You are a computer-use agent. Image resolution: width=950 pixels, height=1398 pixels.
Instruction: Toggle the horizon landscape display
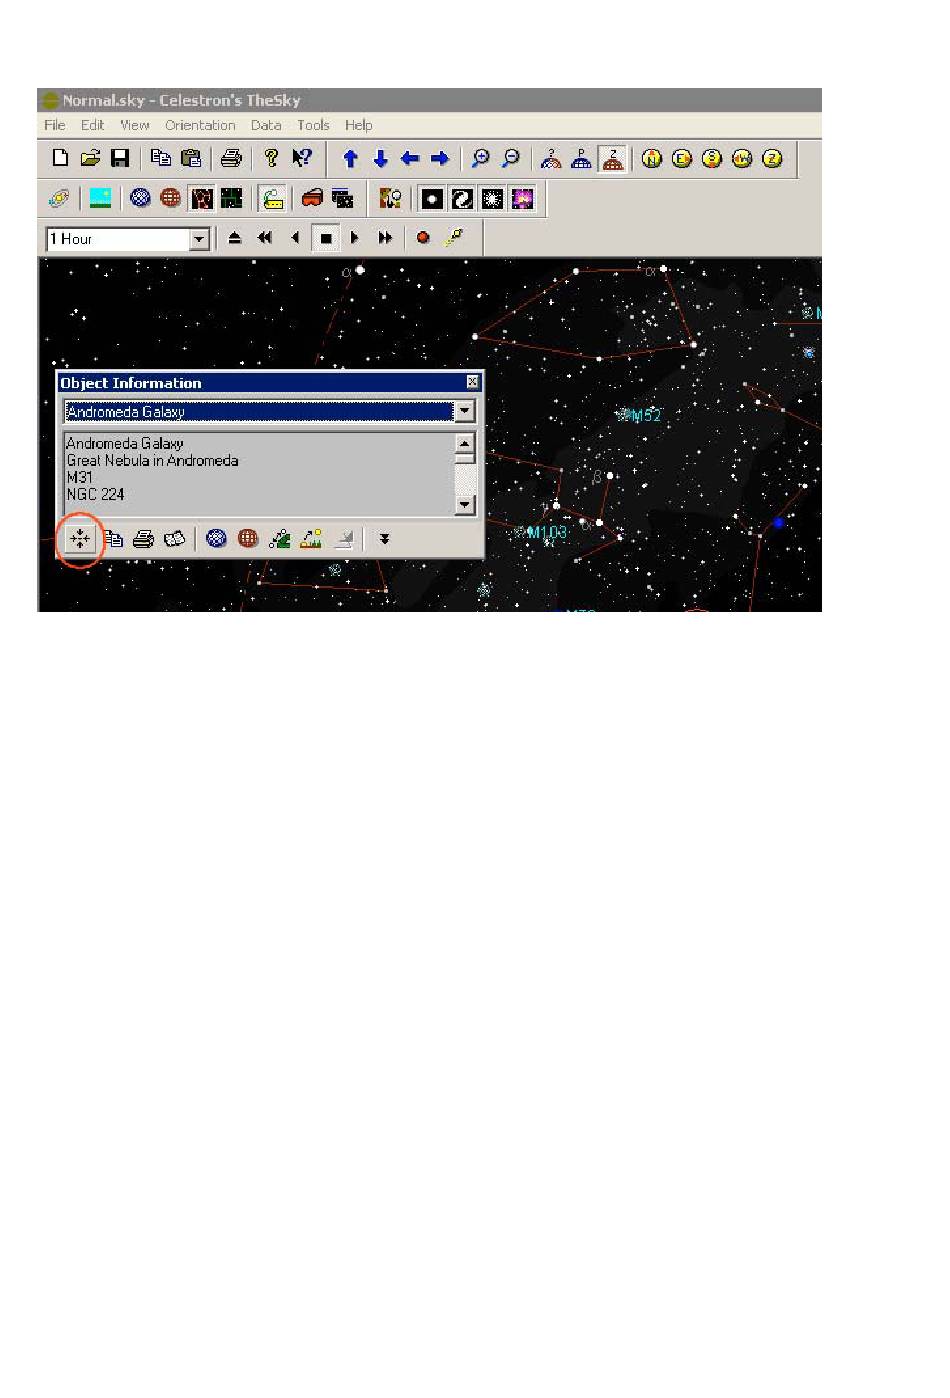point(100,198)
